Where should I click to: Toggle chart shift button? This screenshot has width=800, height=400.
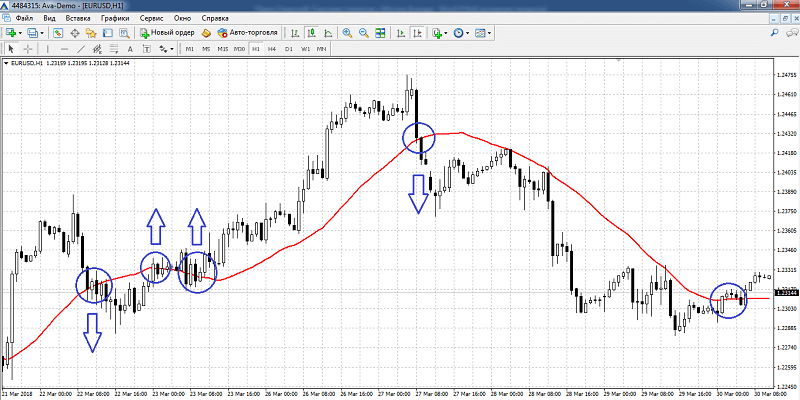(417, 33)
